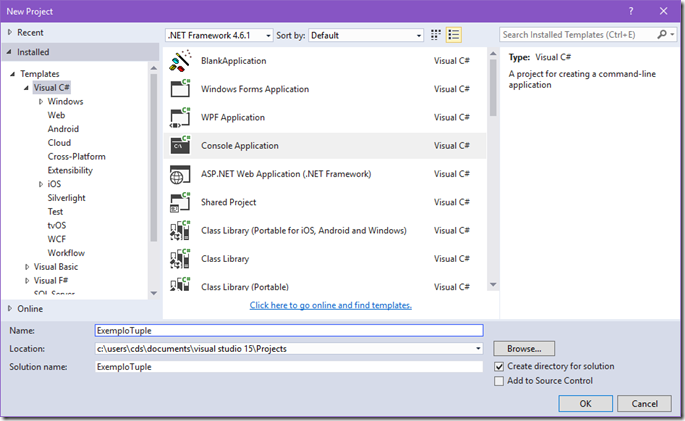
Task: Click the Solution name input field
Action: click(x=289, y=367)
